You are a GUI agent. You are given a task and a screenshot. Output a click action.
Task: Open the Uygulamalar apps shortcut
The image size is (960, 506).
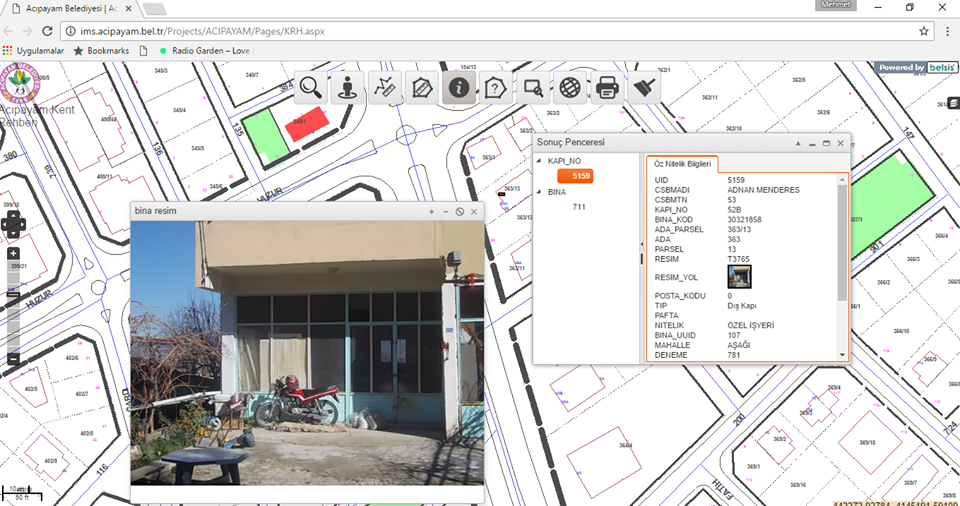coord(33,51)
